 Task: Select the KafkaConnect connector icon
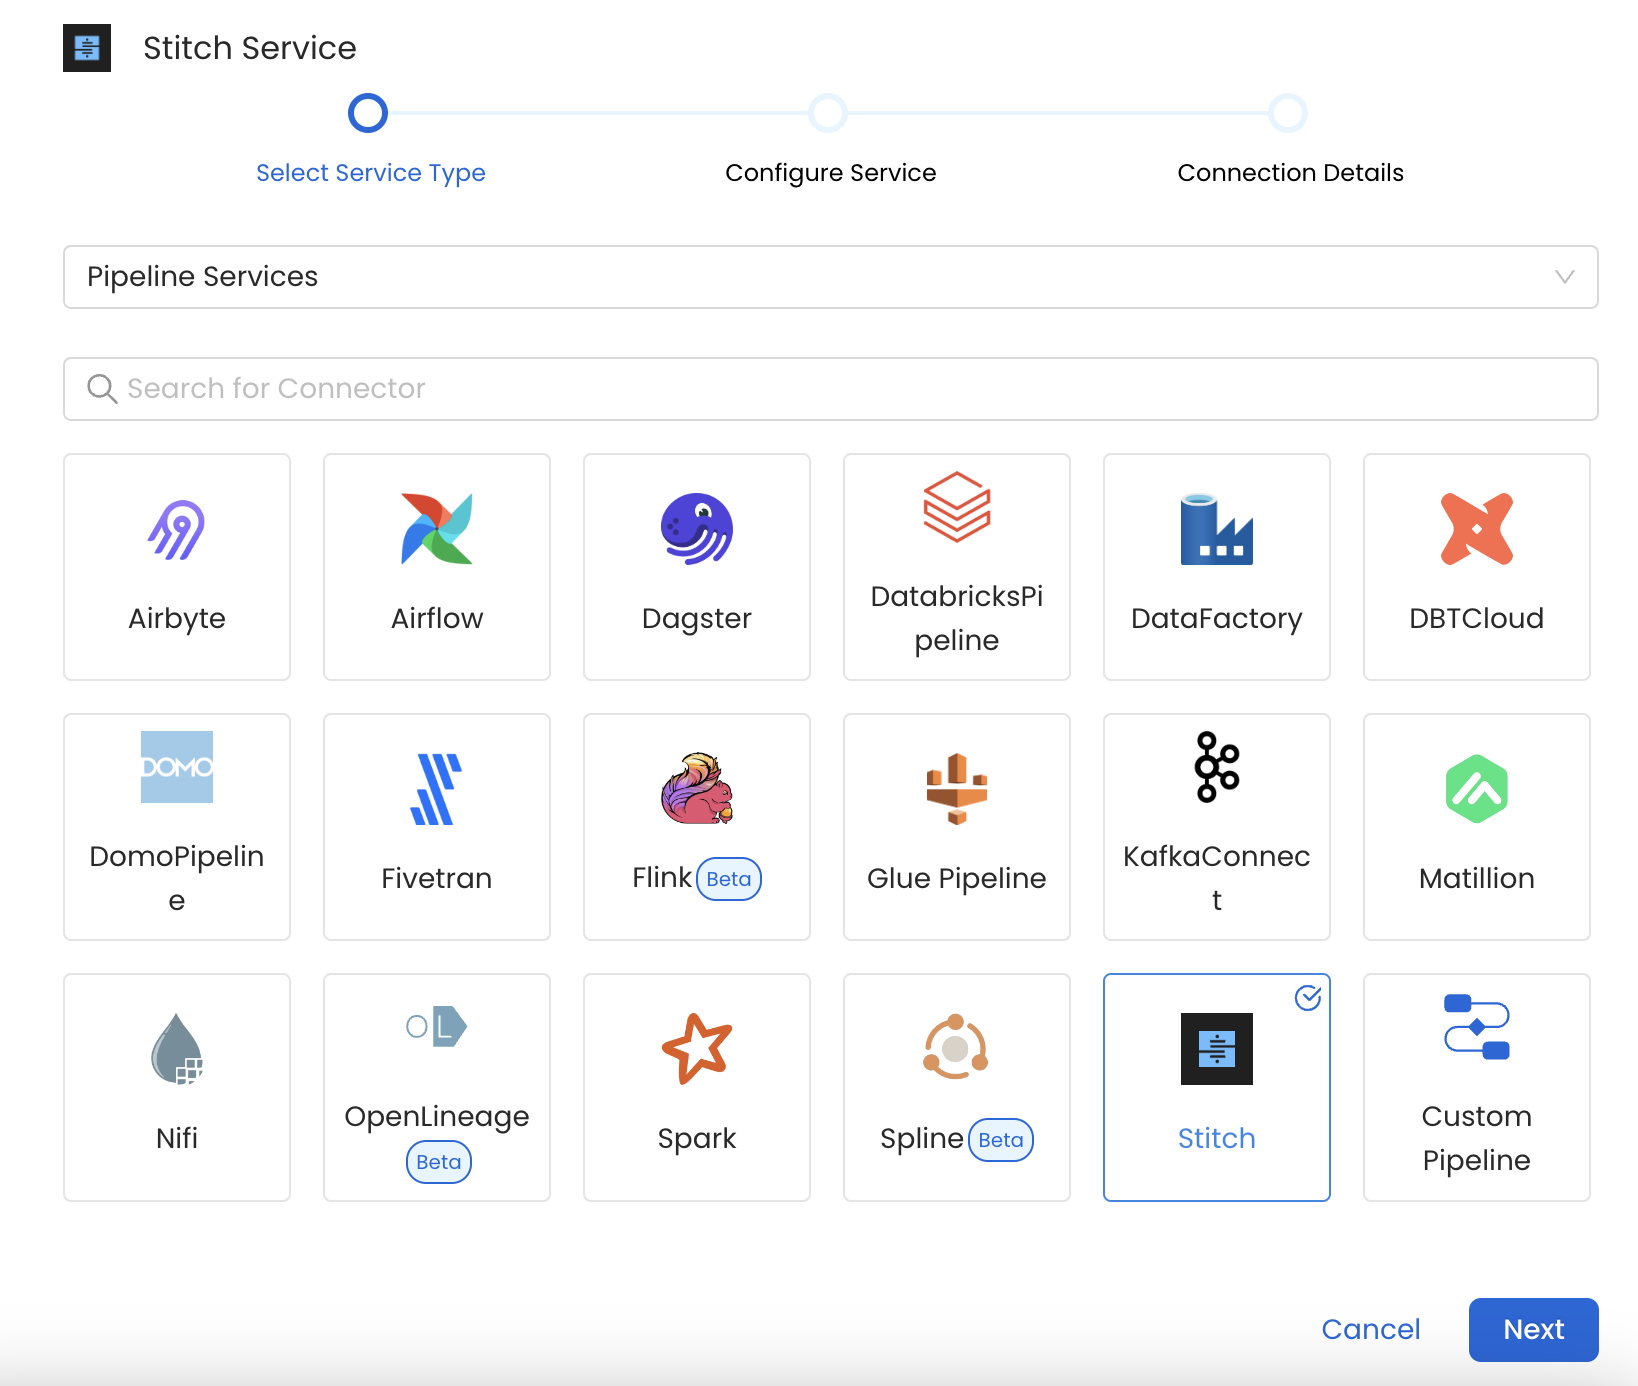pos(1216,767)
